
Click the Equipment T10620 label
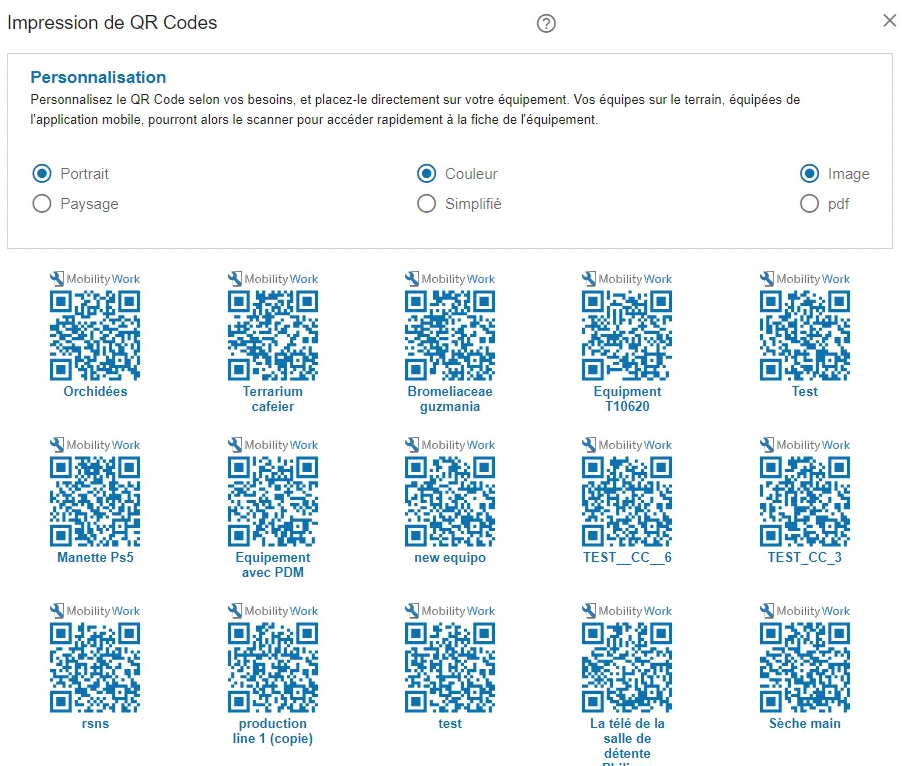pos(627,399)
